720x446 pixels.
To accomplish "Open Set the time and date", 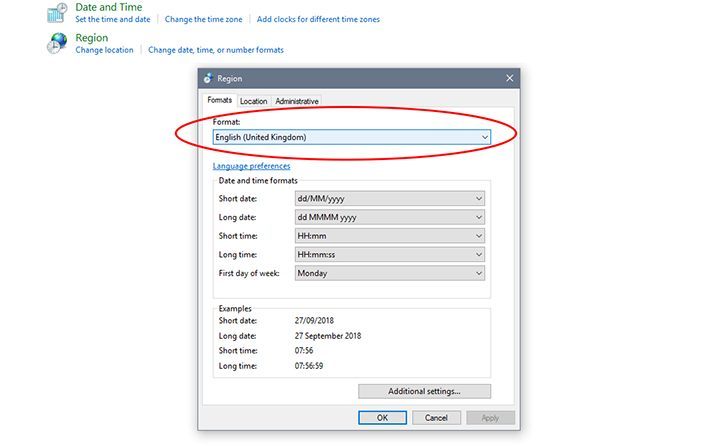I will [112, 19].
